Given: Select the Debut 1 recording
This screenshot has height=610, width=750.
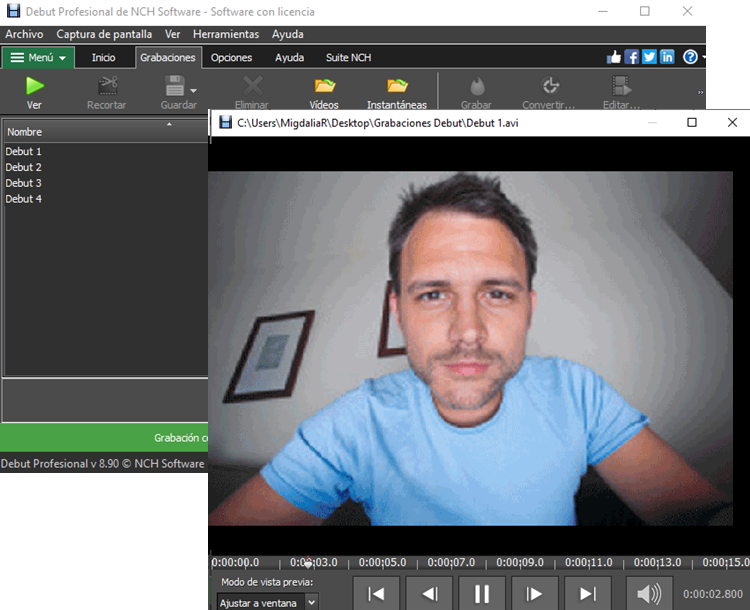Looking at the screenshot, I should [23, 151].
